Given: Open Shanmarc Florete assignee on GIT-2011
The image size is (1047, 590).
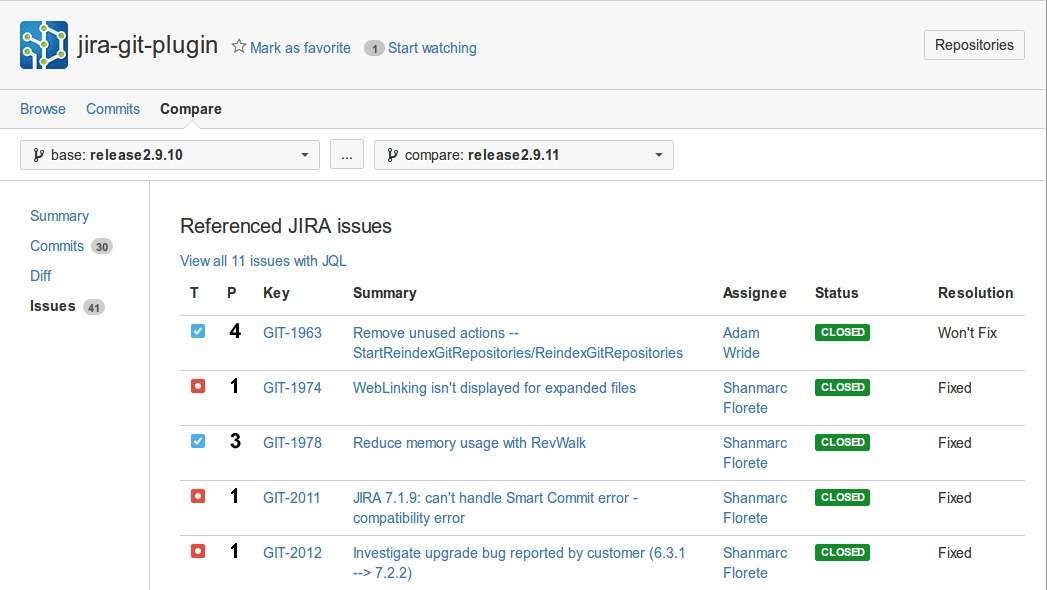Looking at the screenshot, I should (x=755, y=508).
